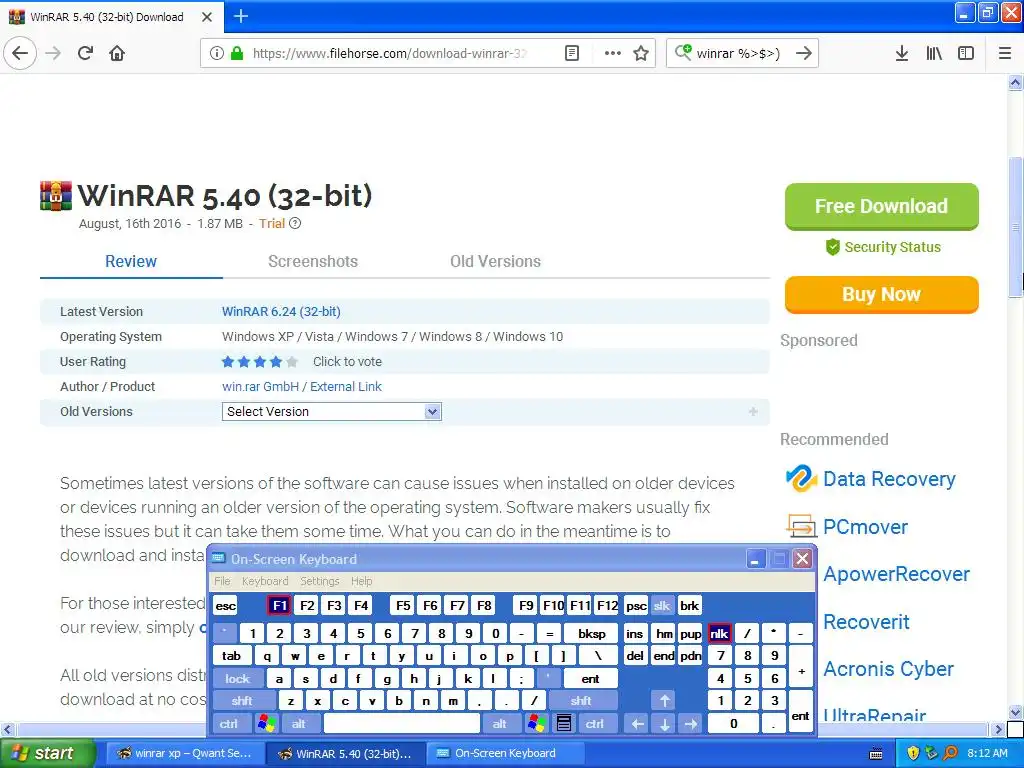Open the Select Version dropdown
Image resolution: width=1024 pixels, height=768 pixels.
332,411
